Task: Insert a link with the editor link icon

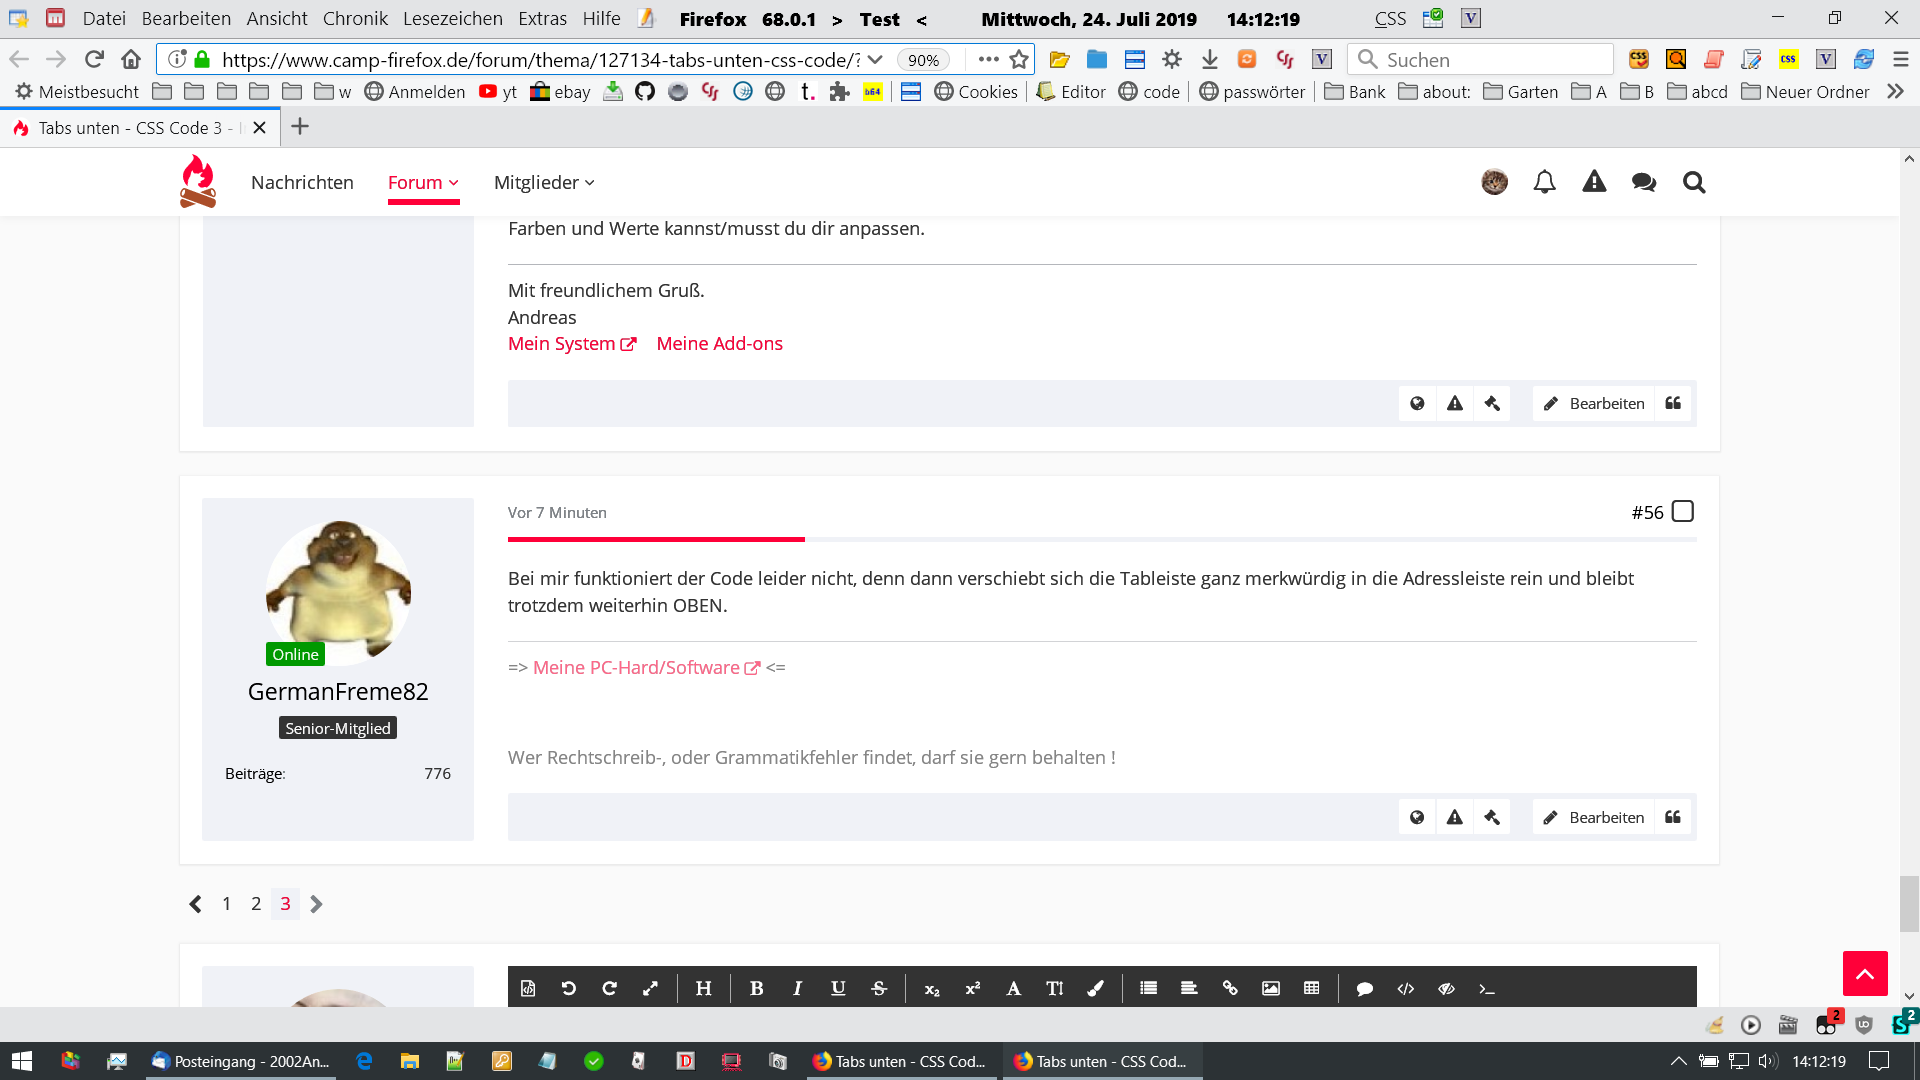Action: tap(1230, 988)
